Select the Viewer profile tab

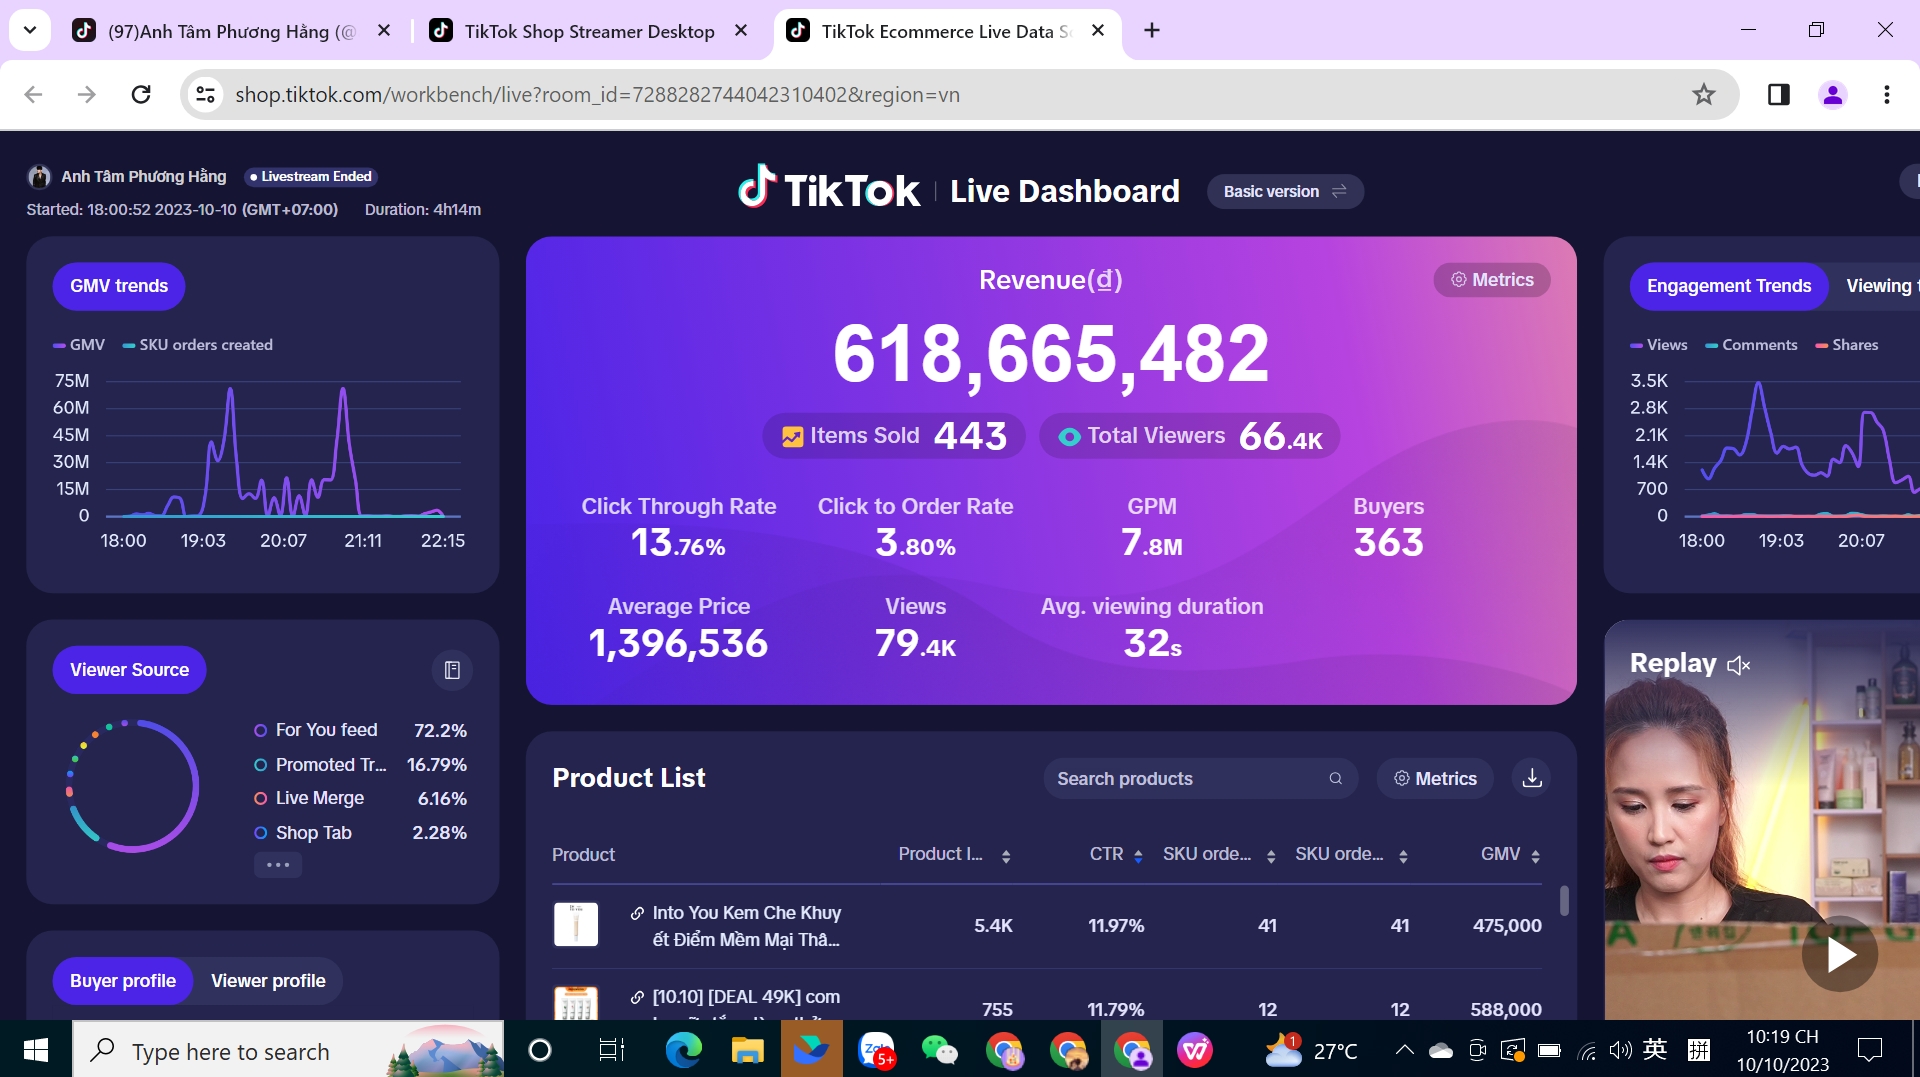268,981
